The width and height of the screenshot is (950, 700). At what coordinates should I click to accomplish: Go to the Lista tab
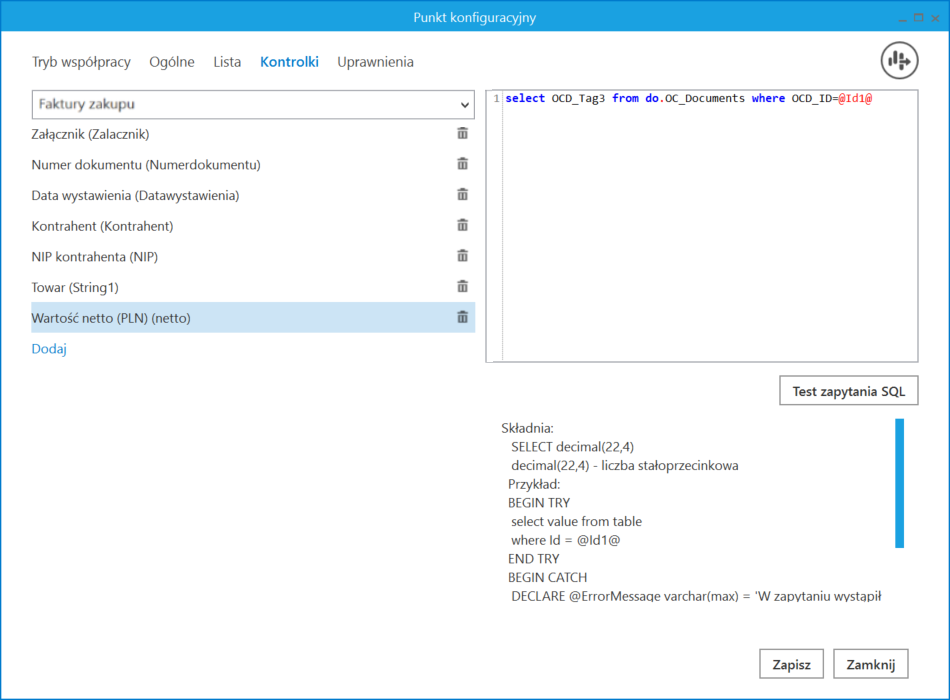coord(227,62)
